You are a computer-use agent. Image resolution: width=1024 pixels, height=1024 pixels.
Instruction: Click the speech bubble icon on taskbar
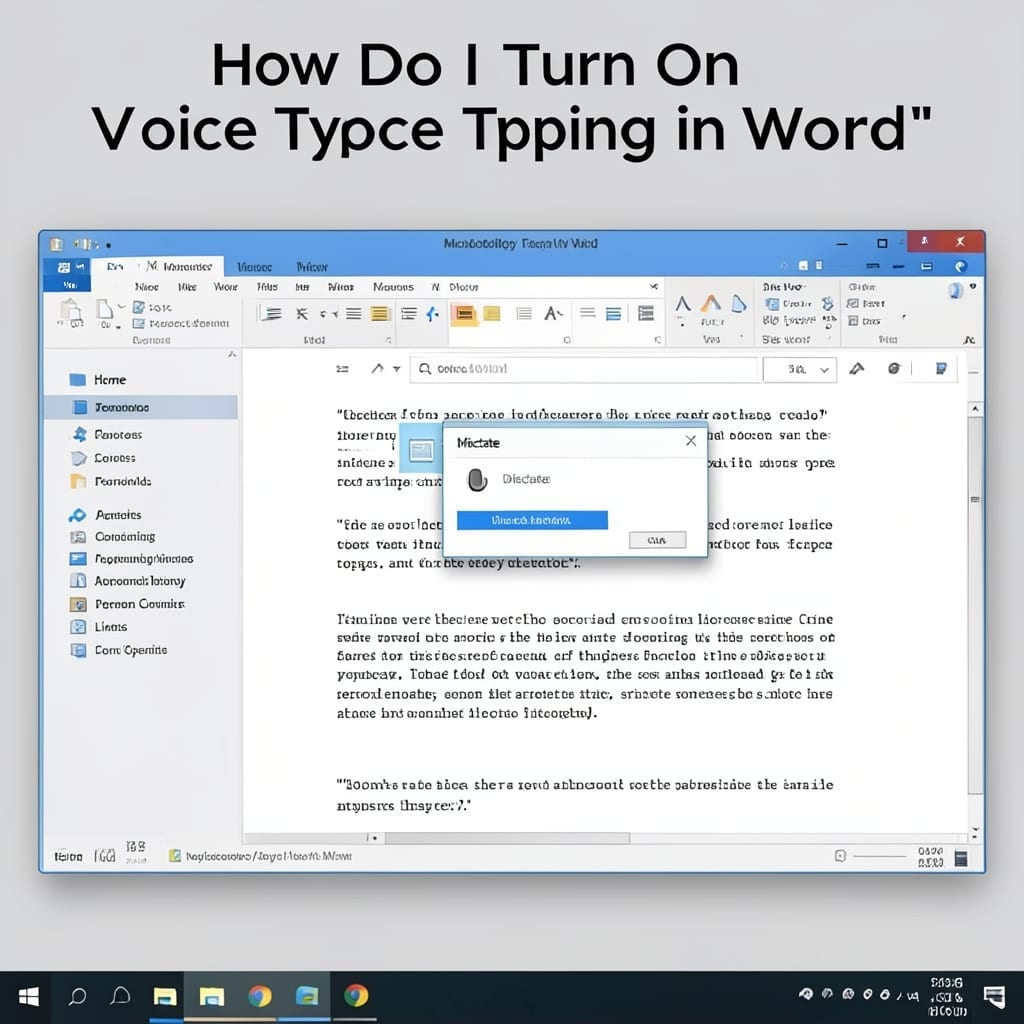[x=120, y=997]
